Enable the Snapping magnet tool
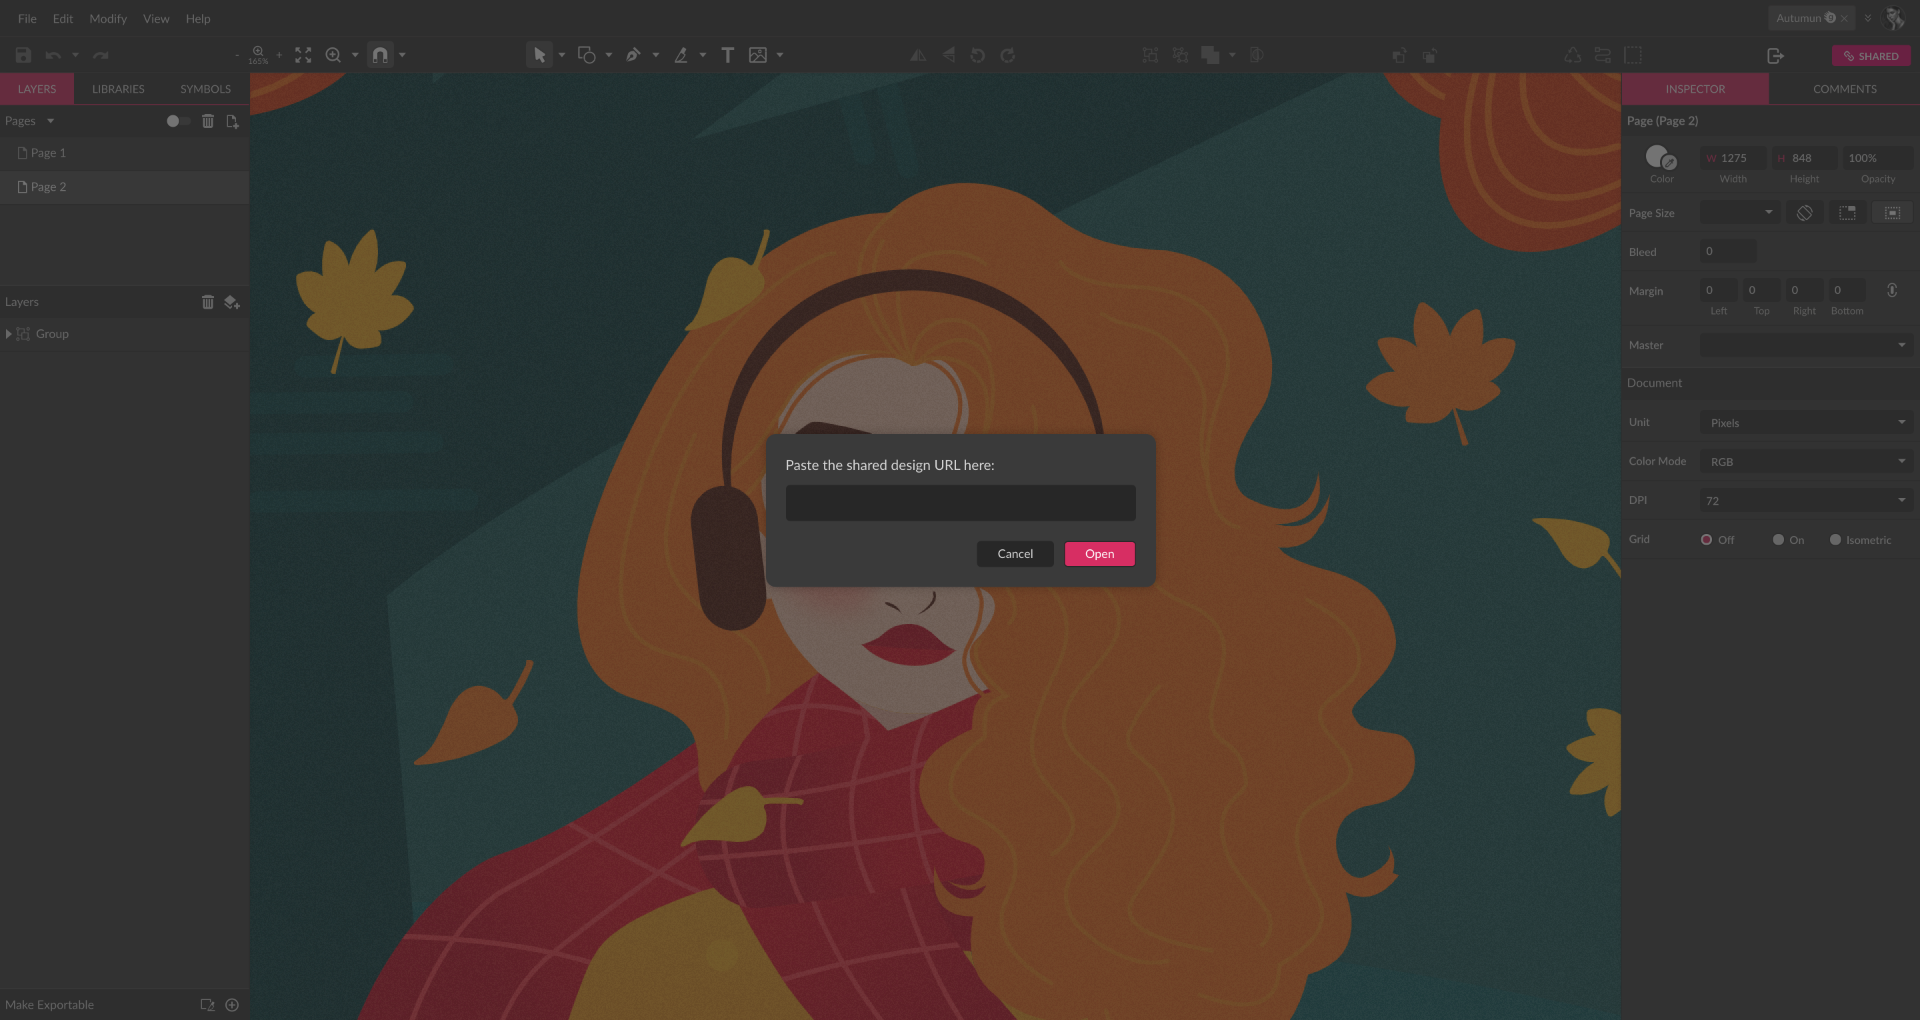The image size is (1920, 1020). coord(380,55)
